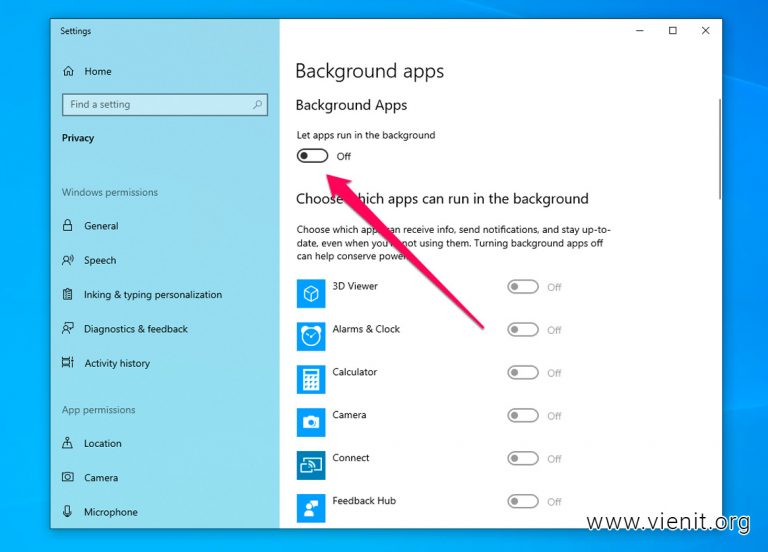The image size is (768, 552).
Task: Click the search magnifier icon
Action: [258, 104]
